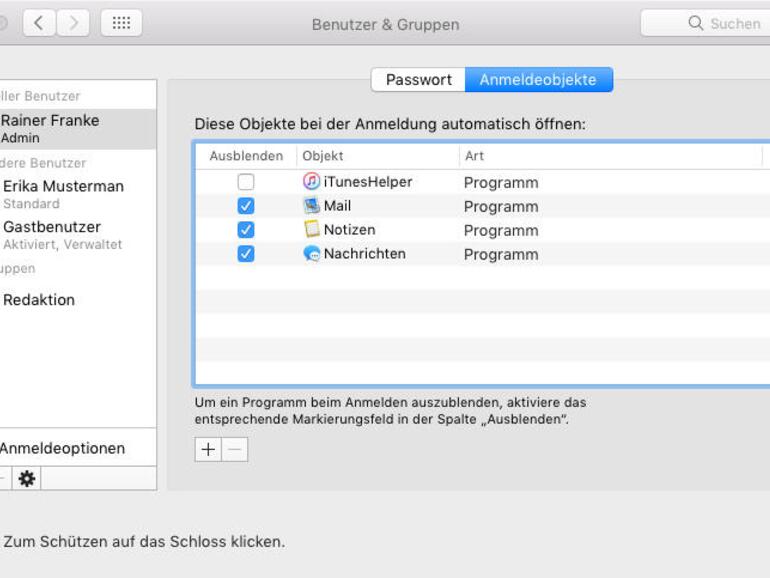The height and width of the screenshot is (578, 770).
Task: Select the Nachrichten row name
Action: click(365, 254)
